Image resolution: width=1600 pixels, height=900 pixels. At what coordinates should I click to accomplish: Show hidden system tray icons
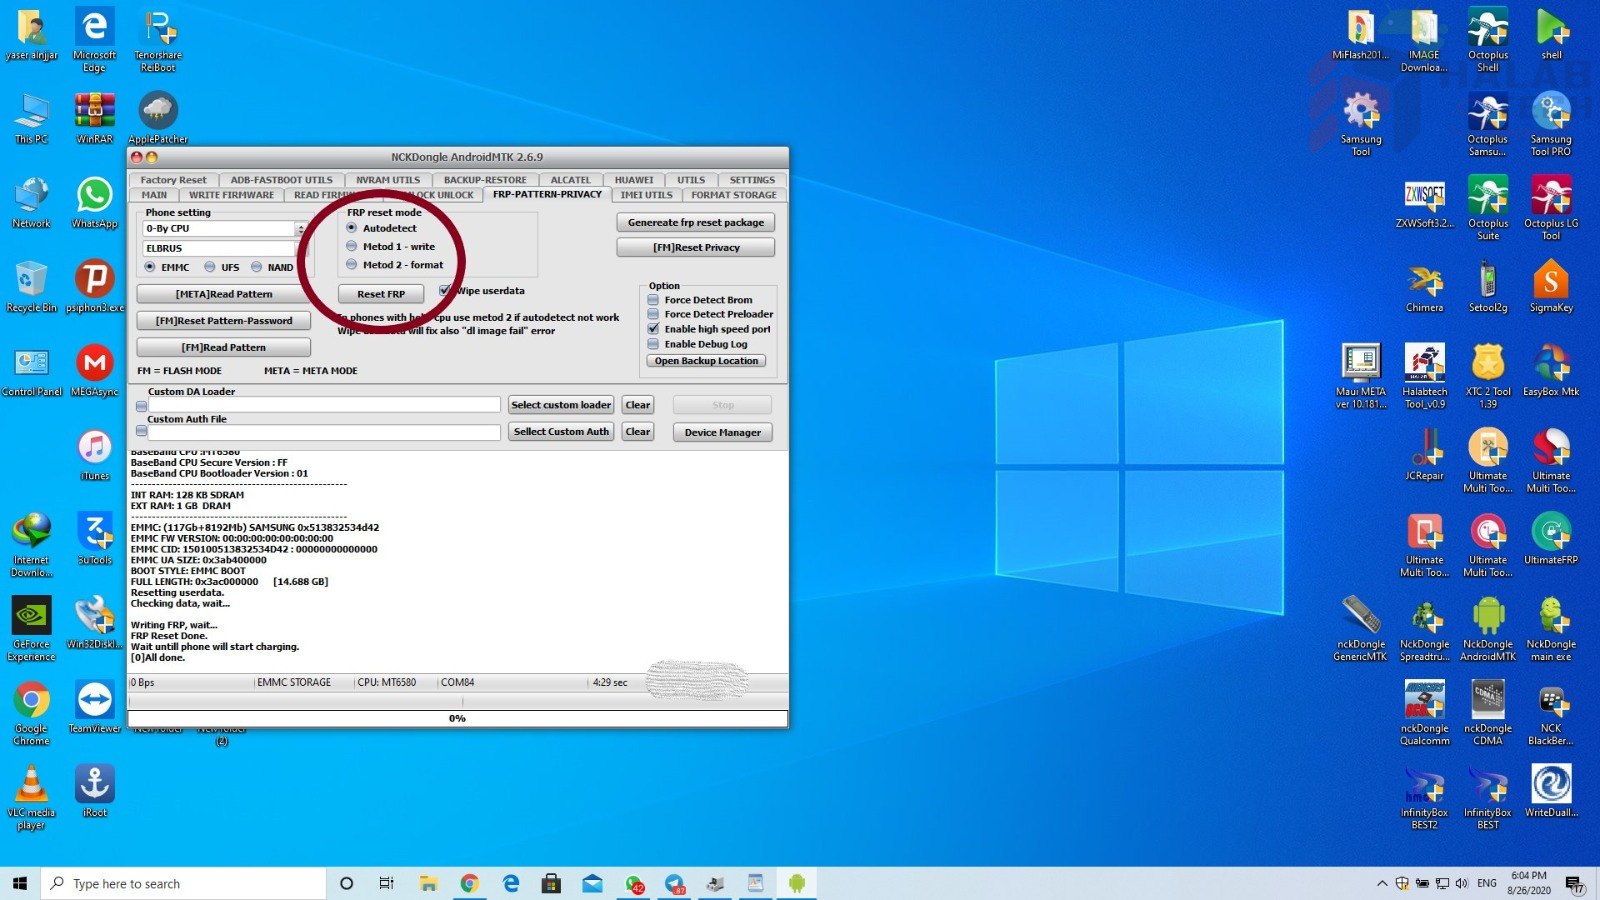point(1382,883)
